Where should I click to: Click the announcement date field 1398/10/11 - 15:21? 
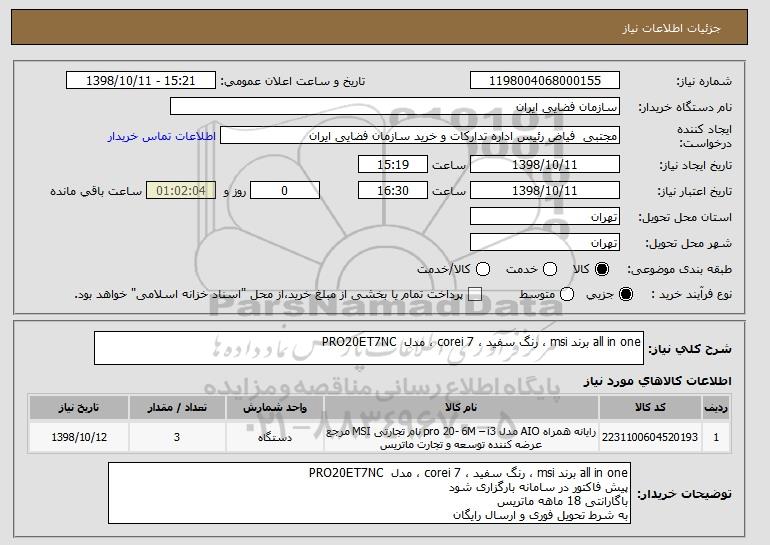click(141, 81)
